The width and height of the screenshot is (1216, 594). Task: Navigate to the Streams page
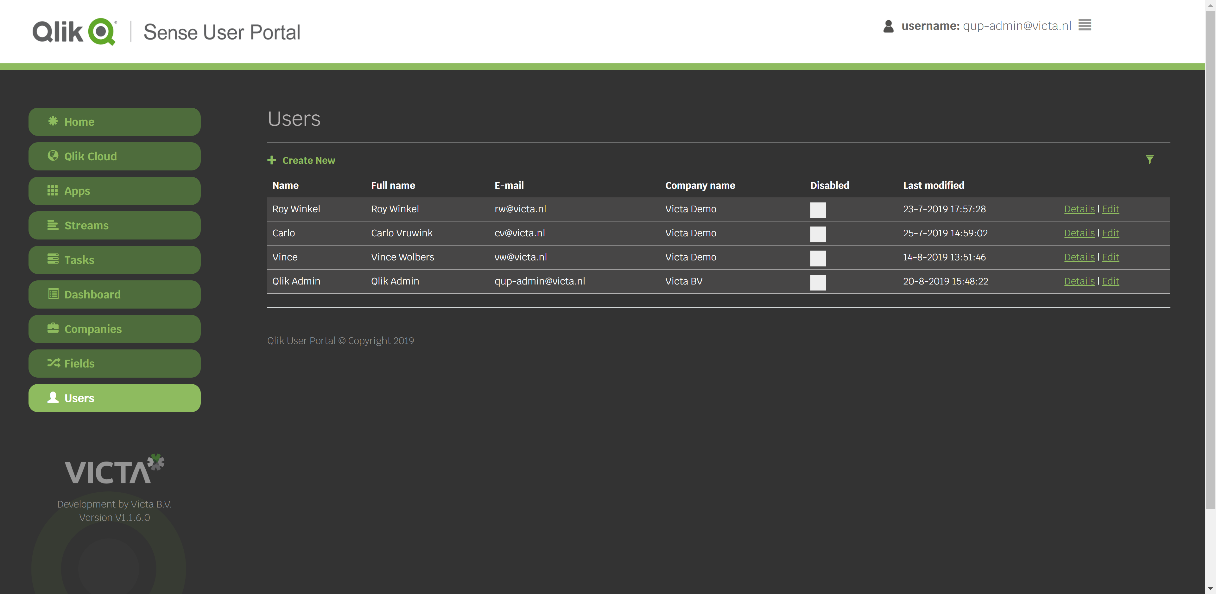point(115,225)
